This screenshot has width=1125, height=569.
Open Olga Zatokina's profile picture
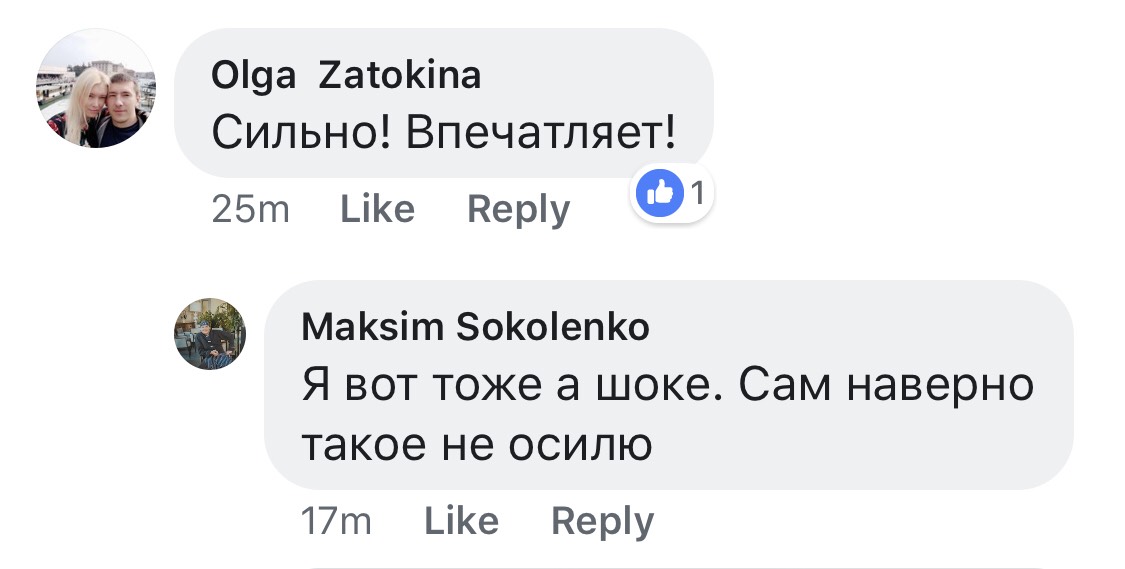[x=96, y=89]
